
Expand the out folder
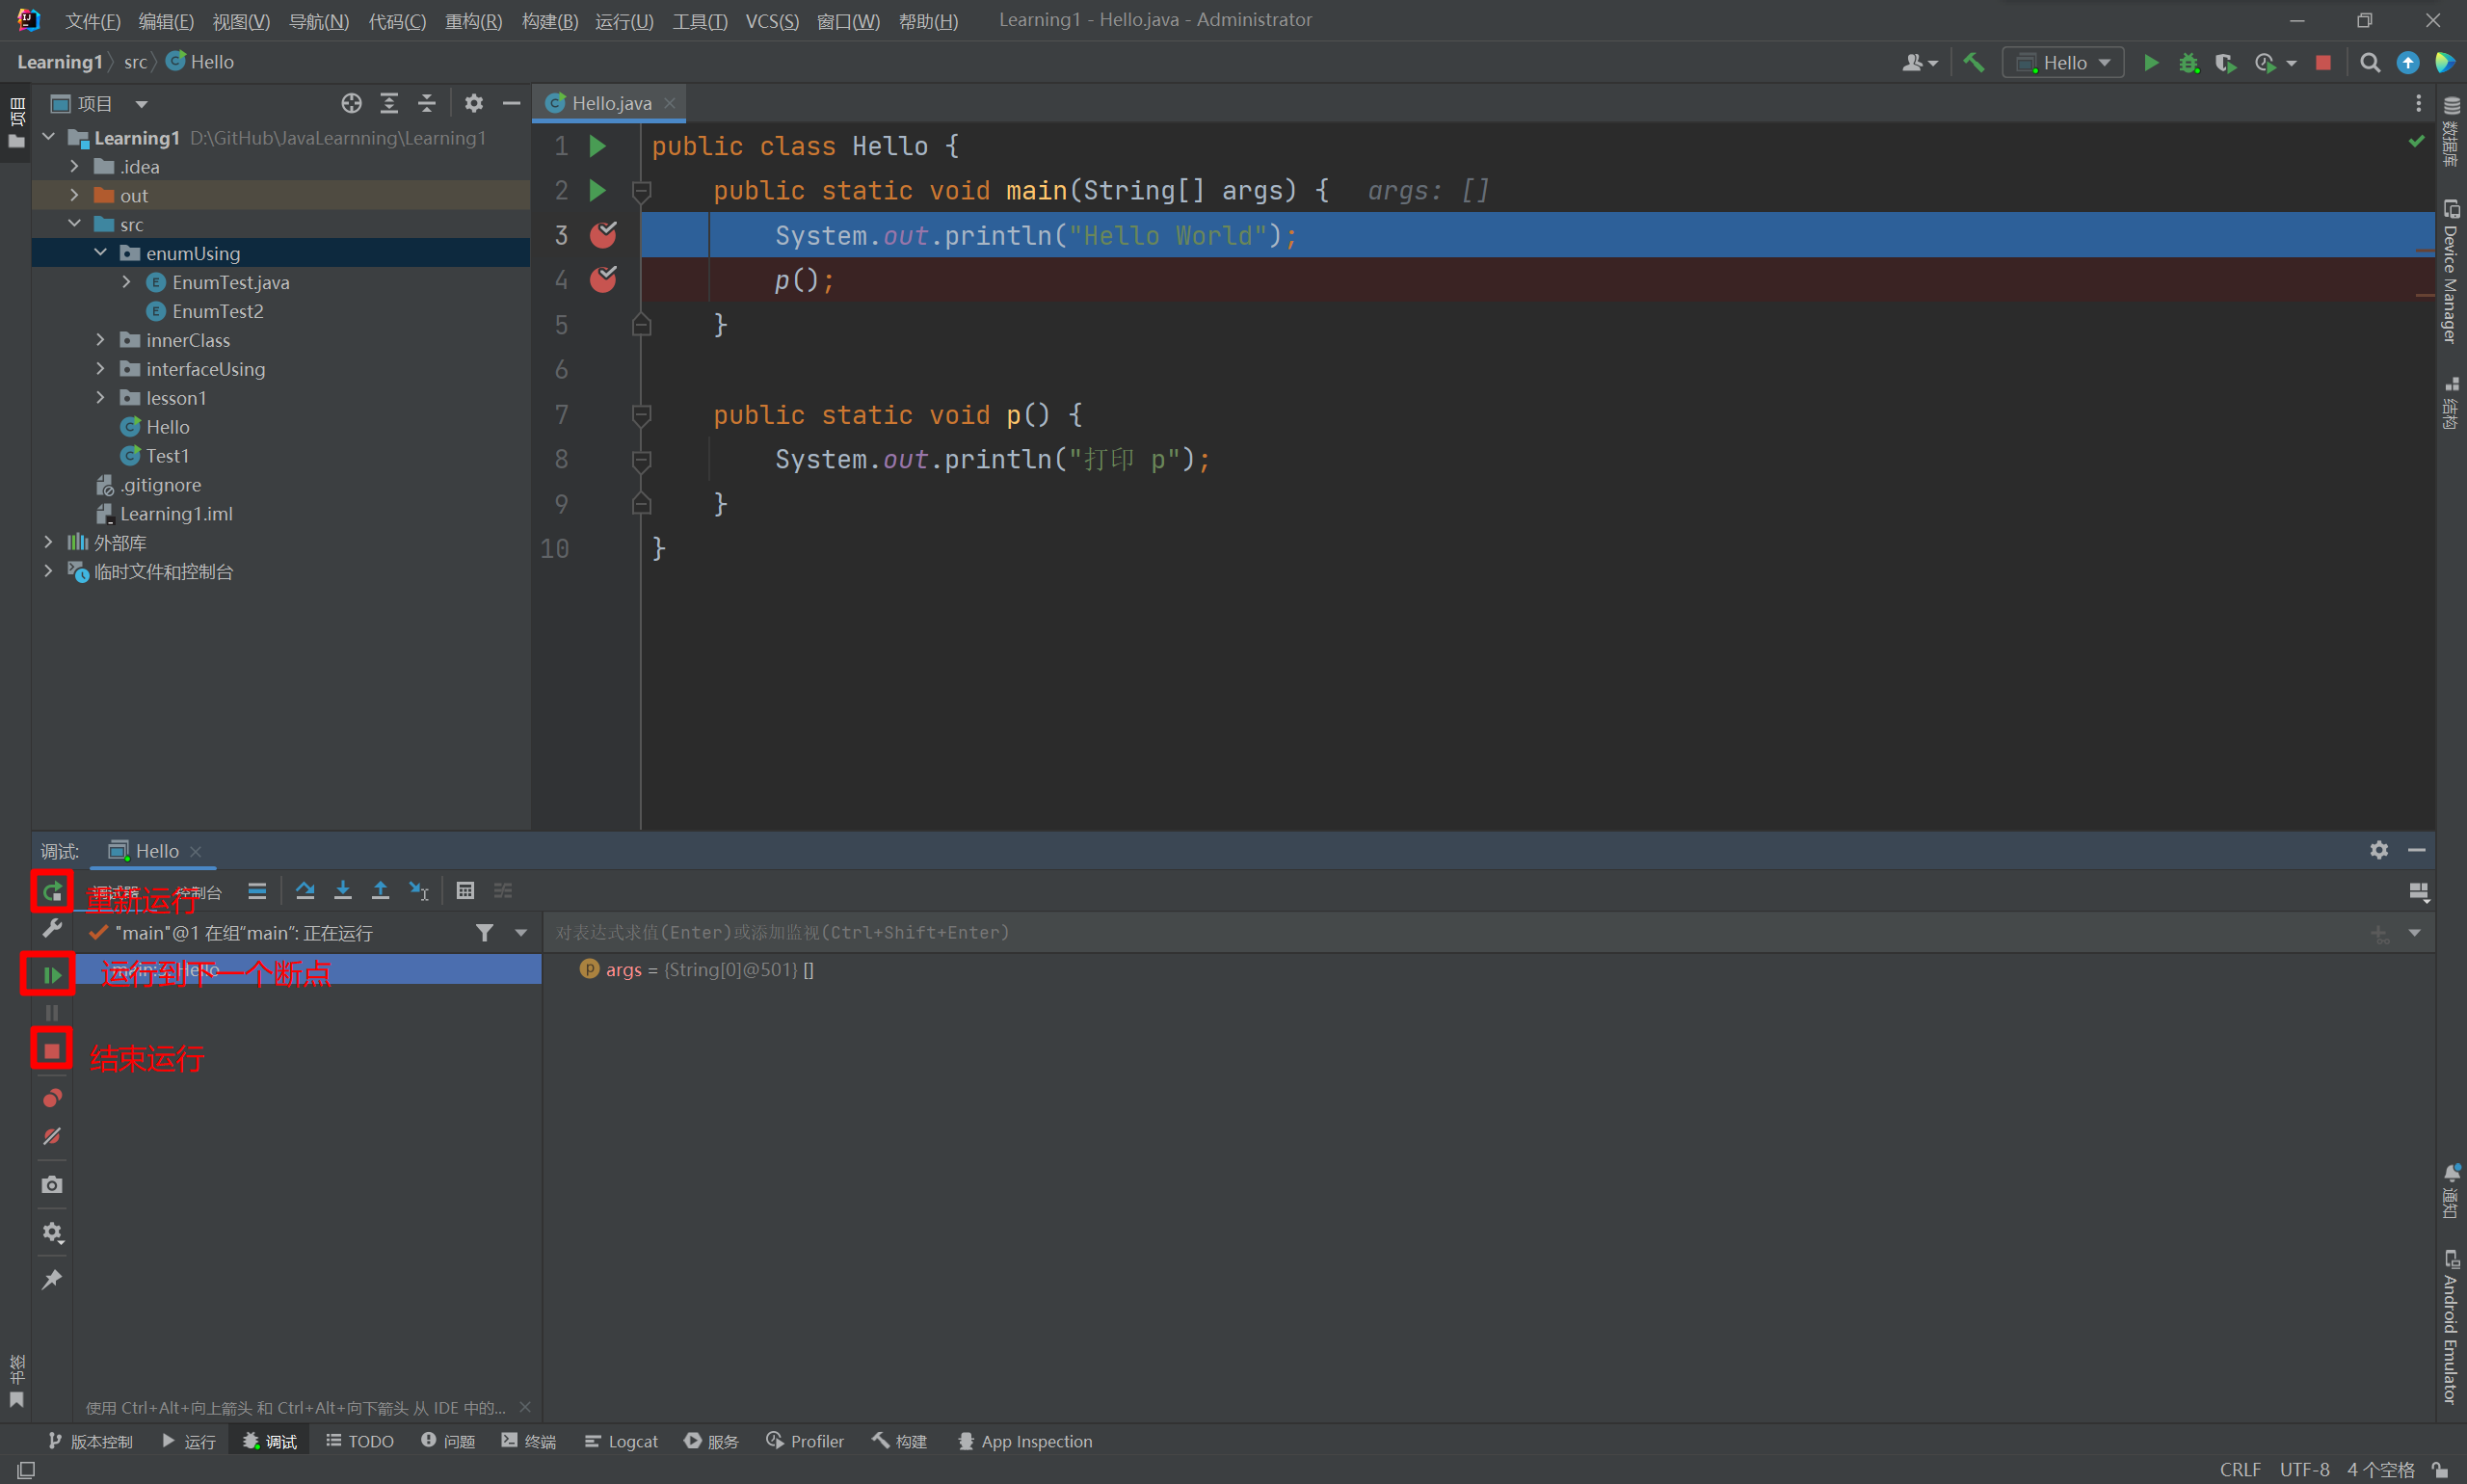pos(74,195)
